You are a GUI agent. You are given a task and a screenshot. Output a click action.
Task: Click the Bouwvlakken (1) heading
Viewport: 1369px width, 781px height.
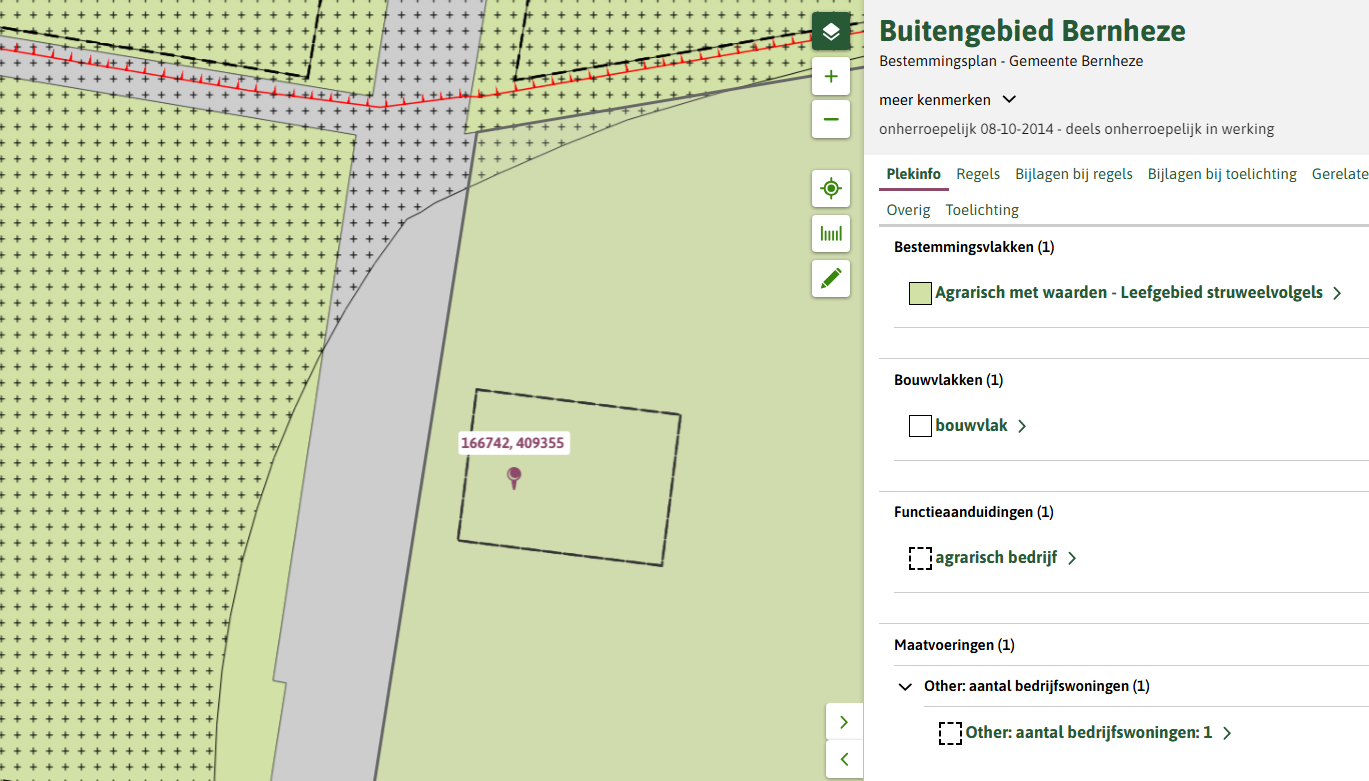[x=948, y=380]
